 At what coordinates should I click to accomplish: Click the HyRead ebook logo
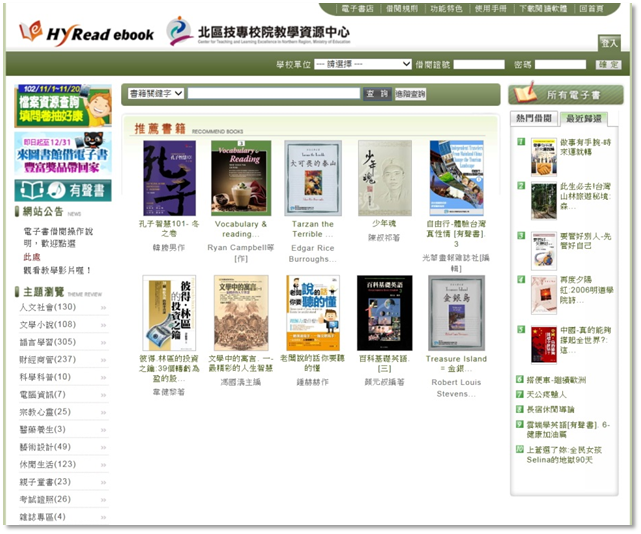click(86, 33)
